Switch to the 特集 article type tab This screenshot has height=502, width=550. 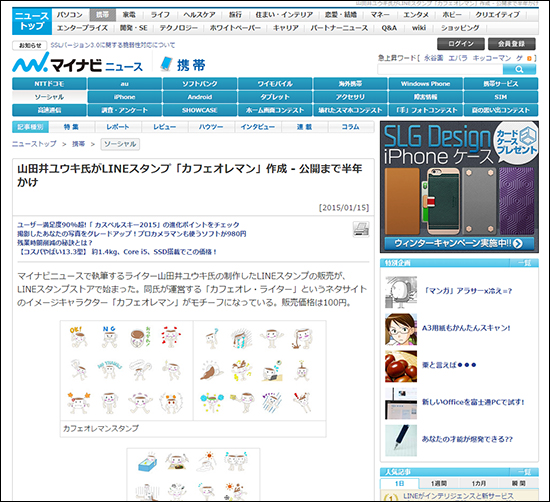pyautogui.click(x=71, y=127)
